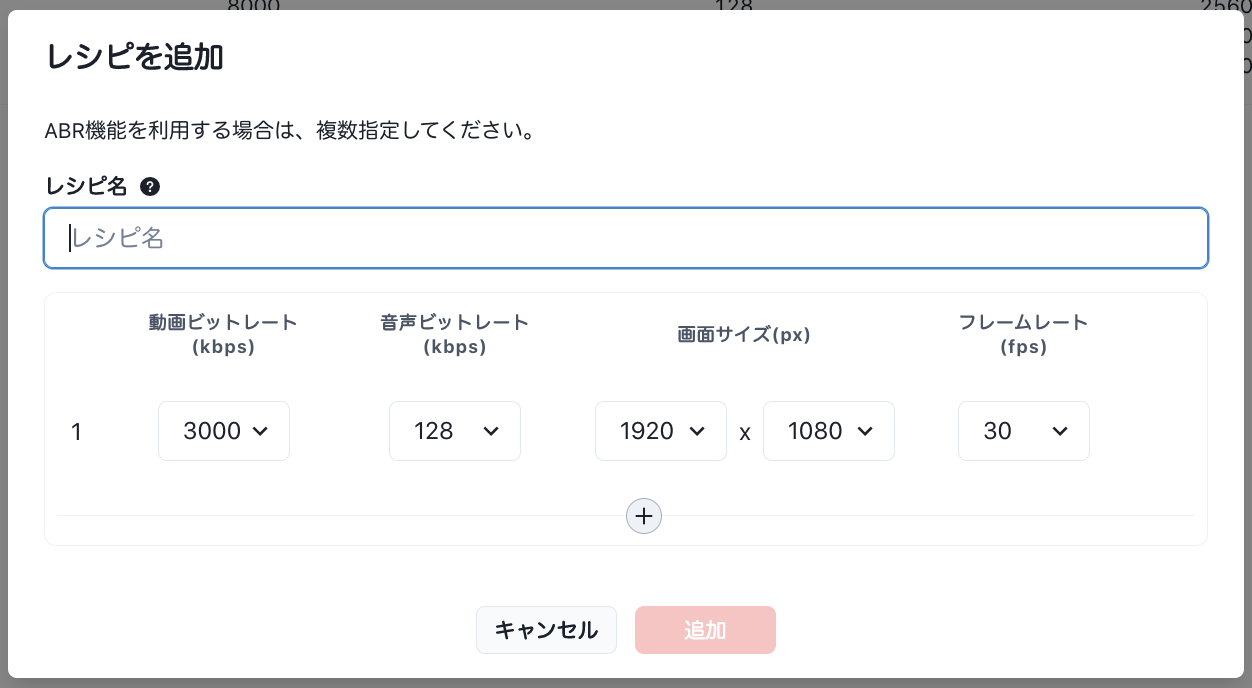Expand the height dropdown showing 1080
The image size is (1252, 688).
[829, 431]
